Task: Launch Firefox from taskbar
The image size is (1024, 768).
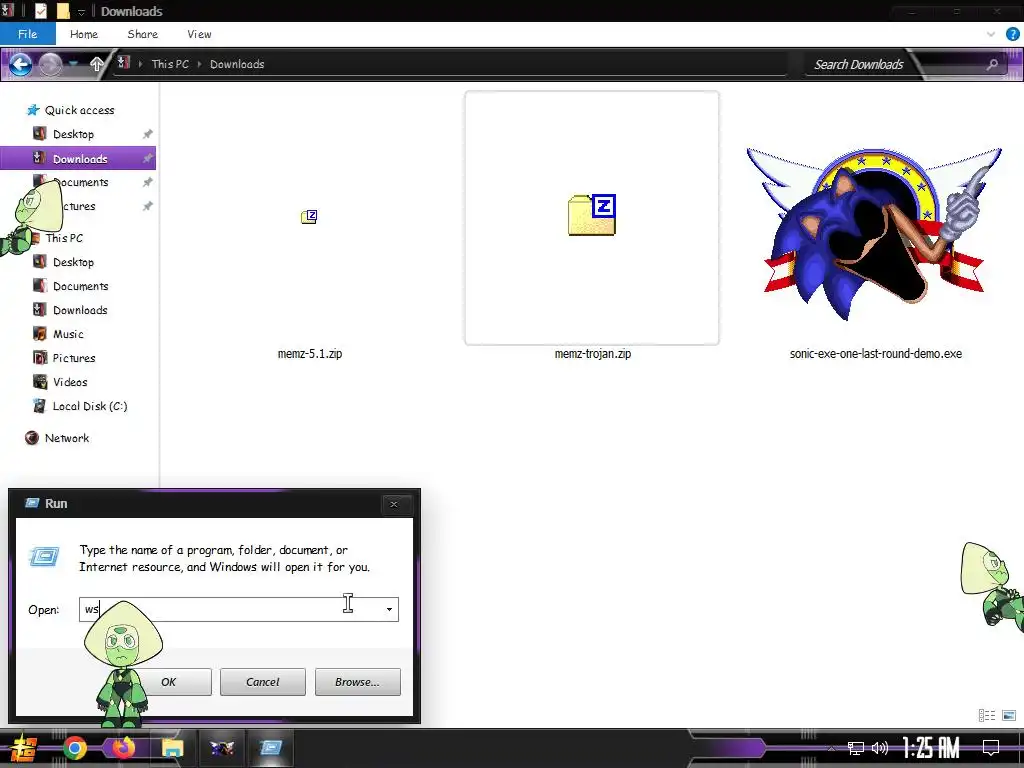Action: point(123,747)
